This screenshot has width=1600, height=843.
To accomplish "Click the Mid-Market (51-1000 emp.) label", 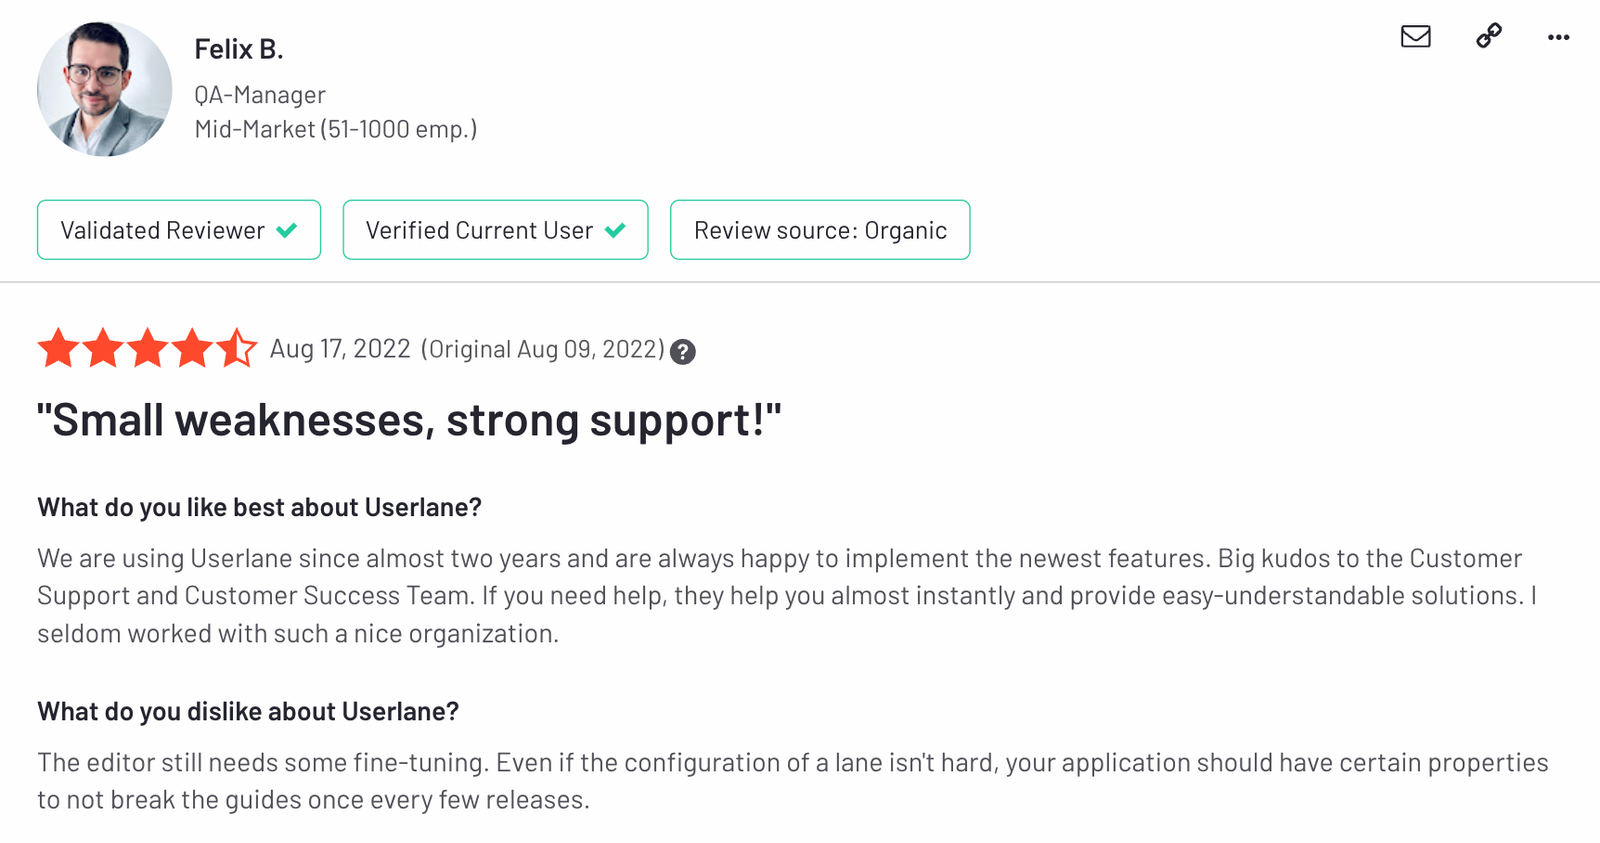I will click(336, 129).
